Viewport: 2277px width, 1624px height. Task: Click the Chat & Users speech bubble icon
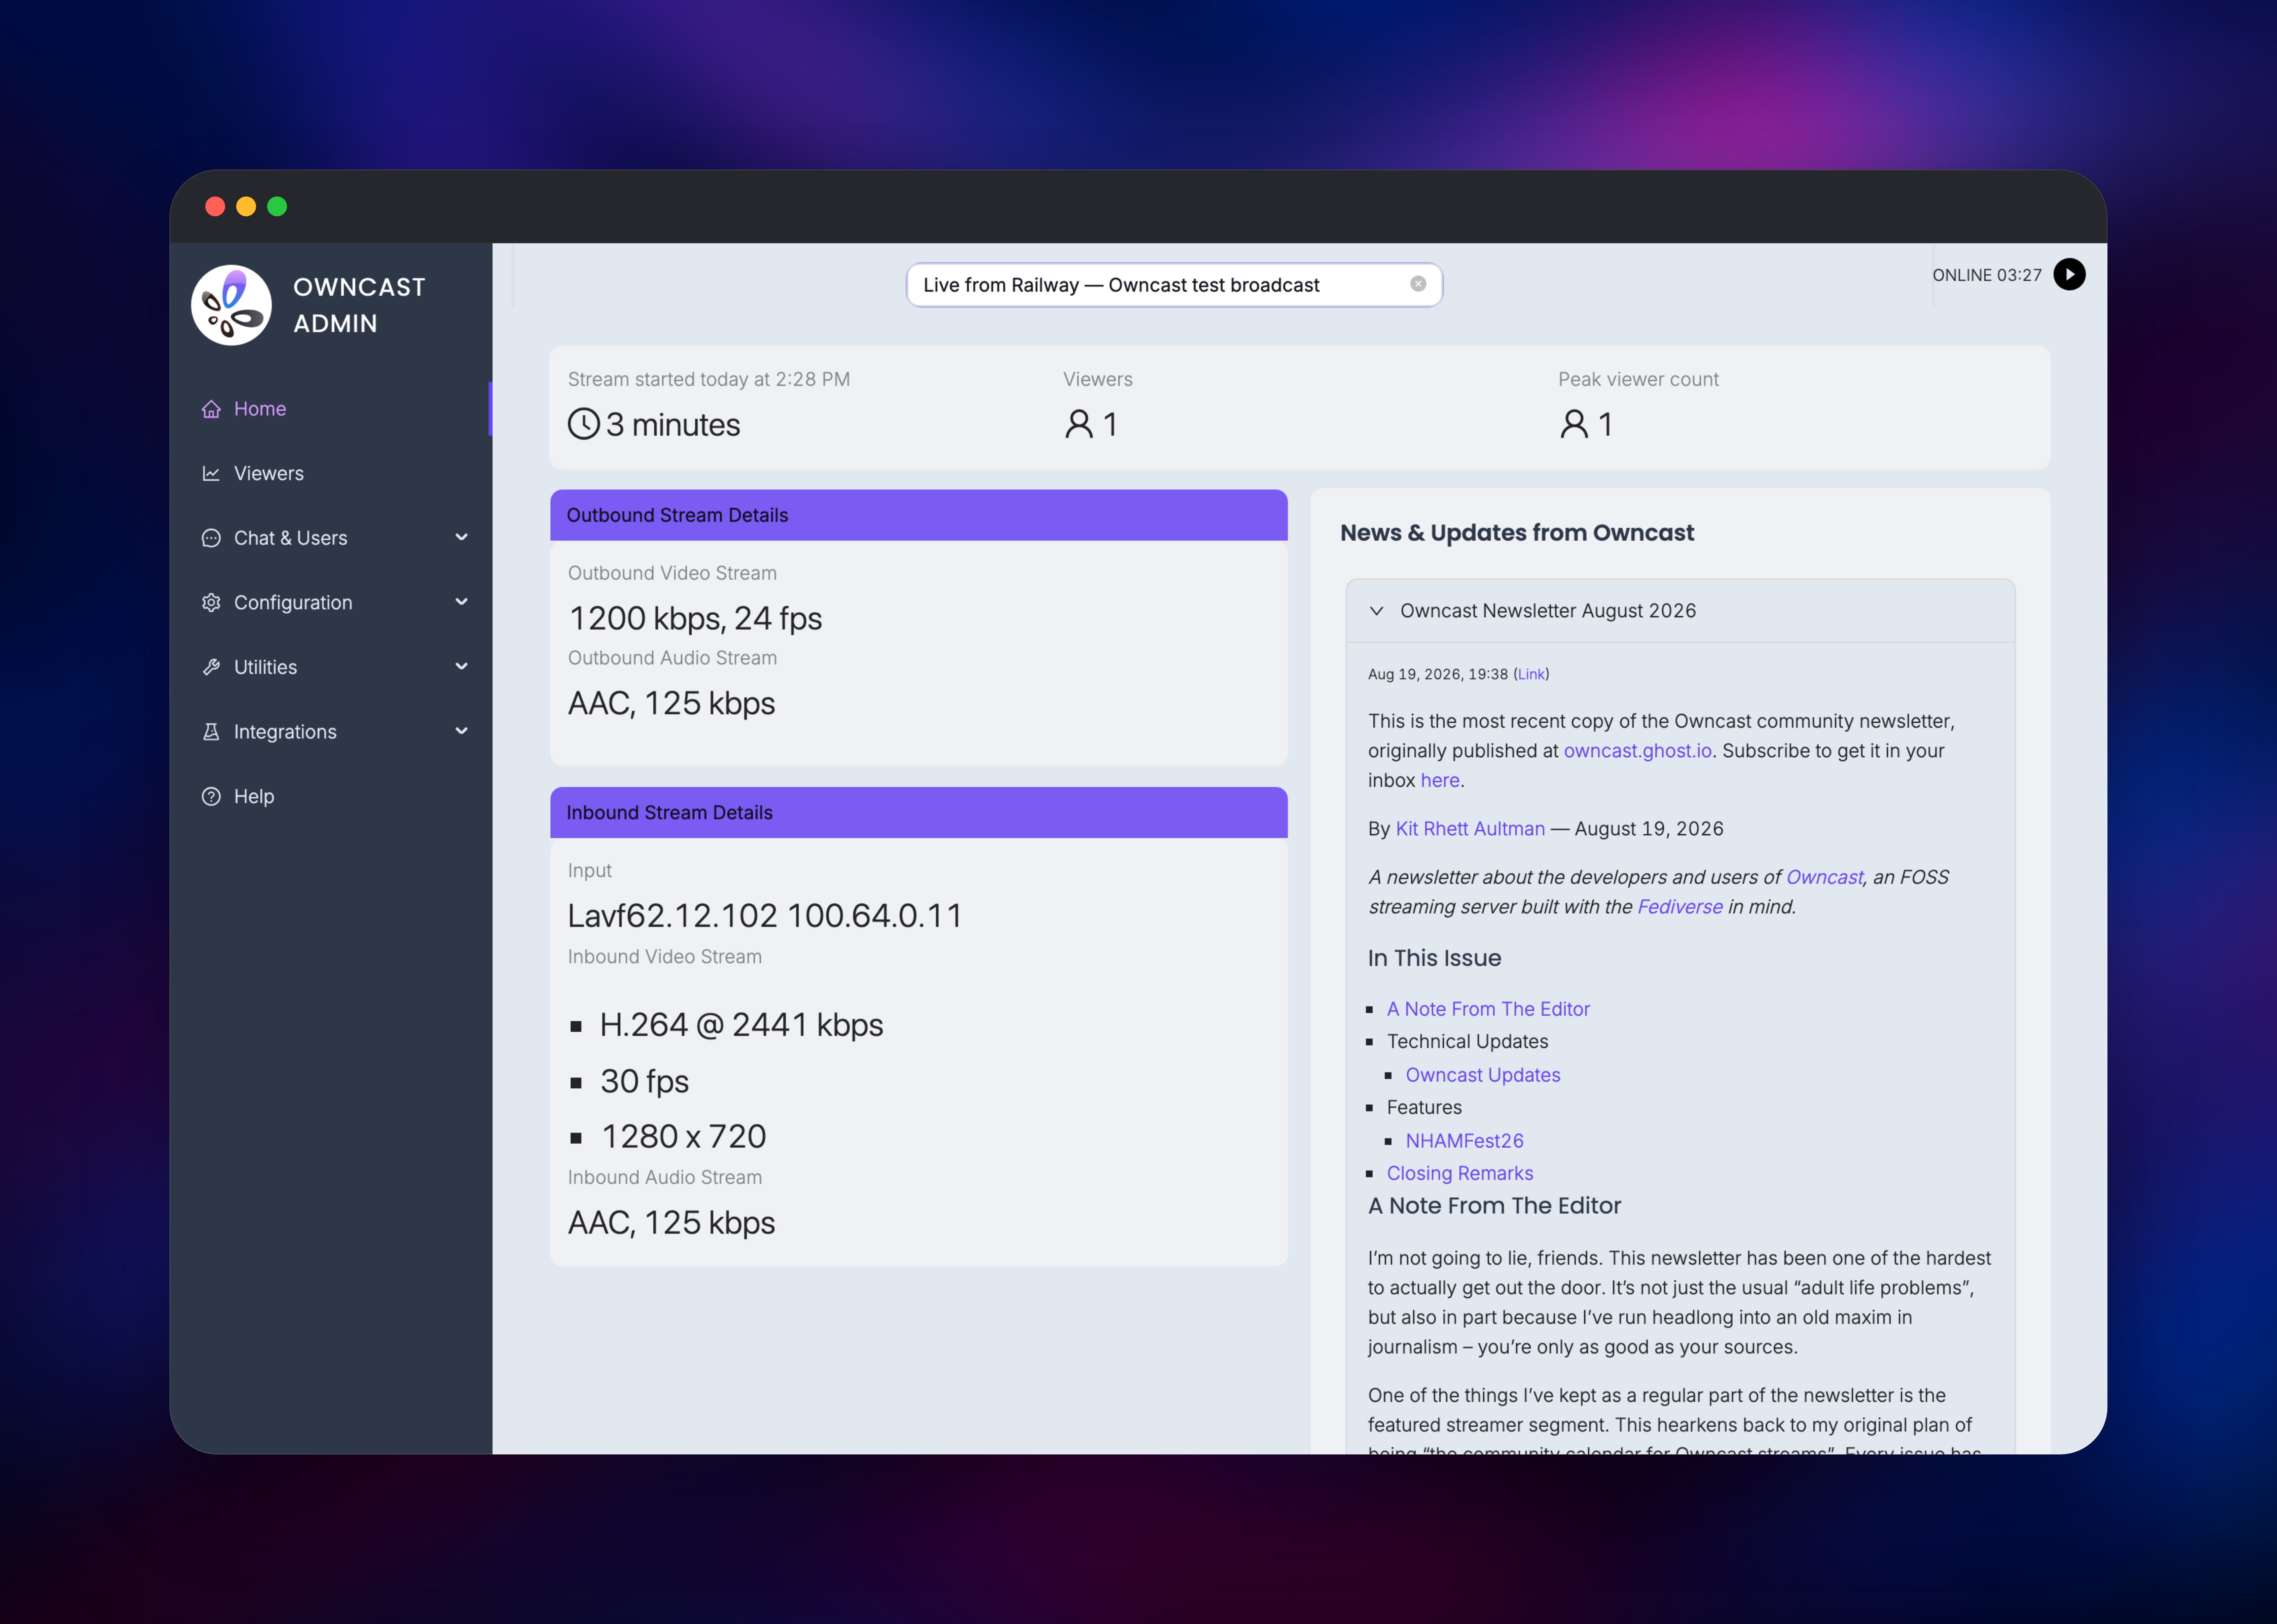tap(211, 538)
